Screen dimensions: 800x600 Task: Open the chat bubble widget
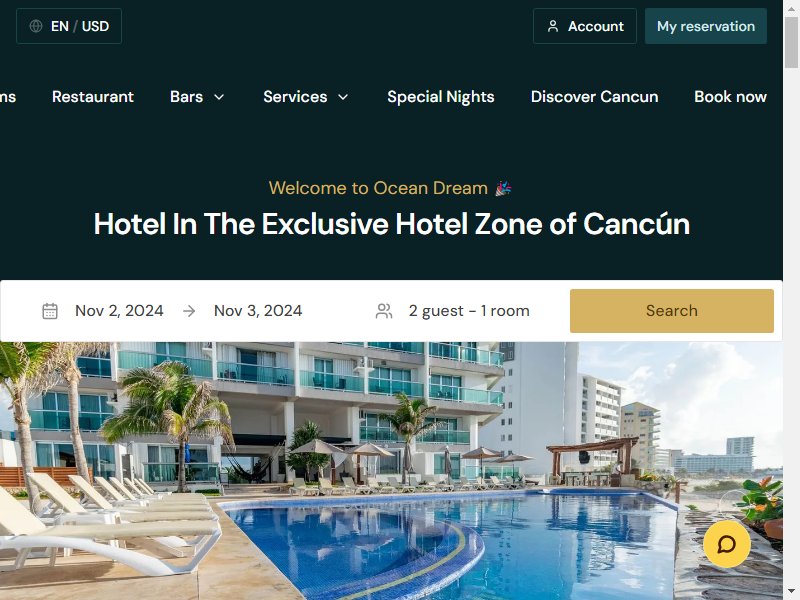pyautogui.click(x=727, y=544)
